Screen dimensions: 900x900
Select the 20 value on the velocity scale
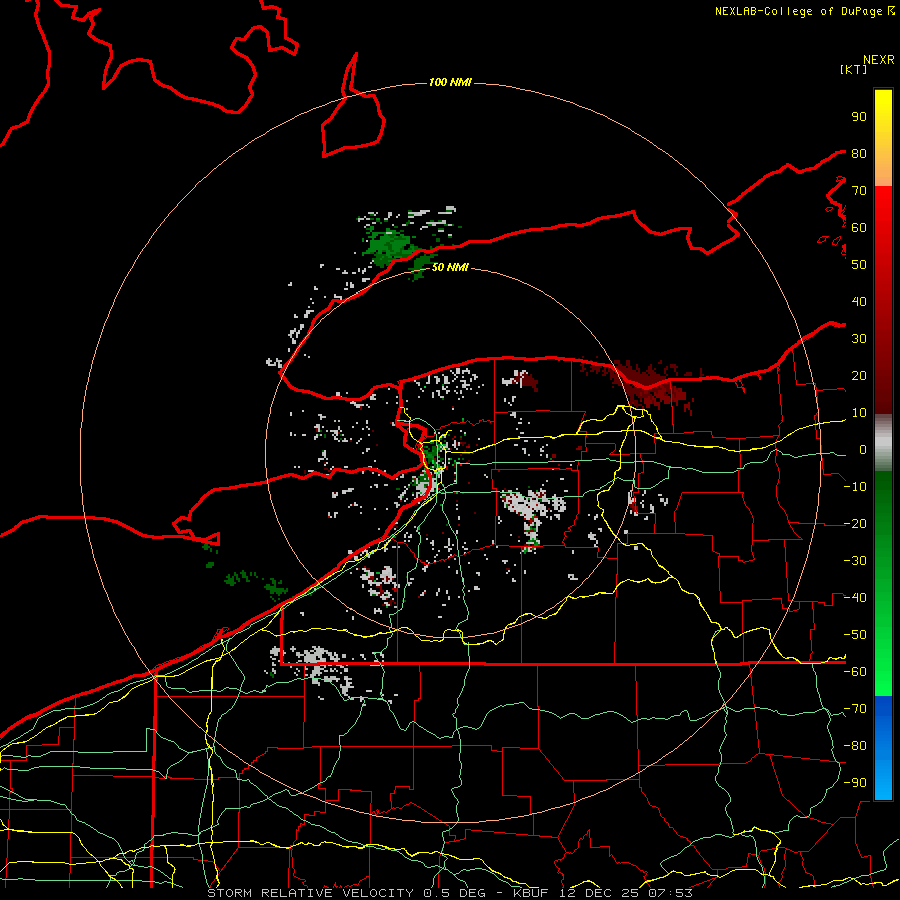(859, 376)
